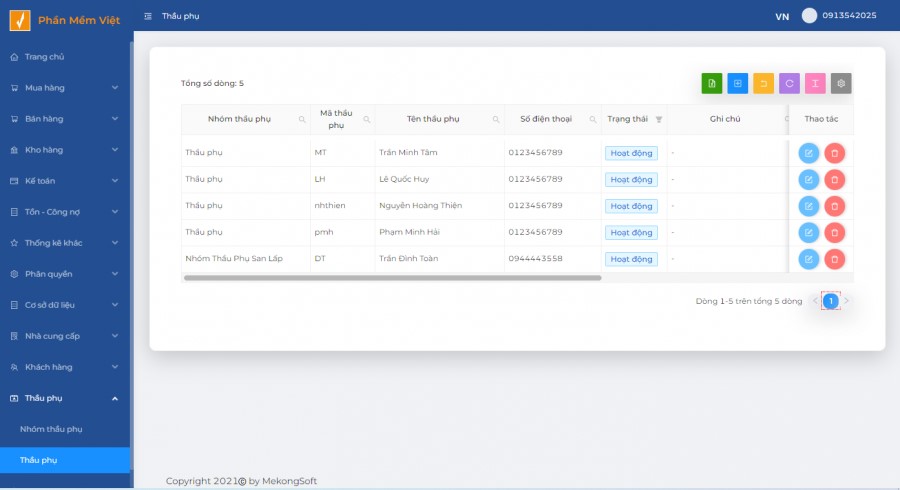Viewport: 900px width, 490px height.
Task: Expand the Thống kê khác menu
Action: [x=65, y=243]
